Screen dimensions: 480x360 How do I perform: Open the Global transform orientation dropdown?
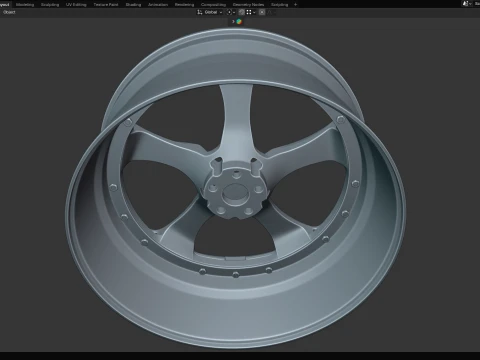pyautogui.click(x=210, y=12)
